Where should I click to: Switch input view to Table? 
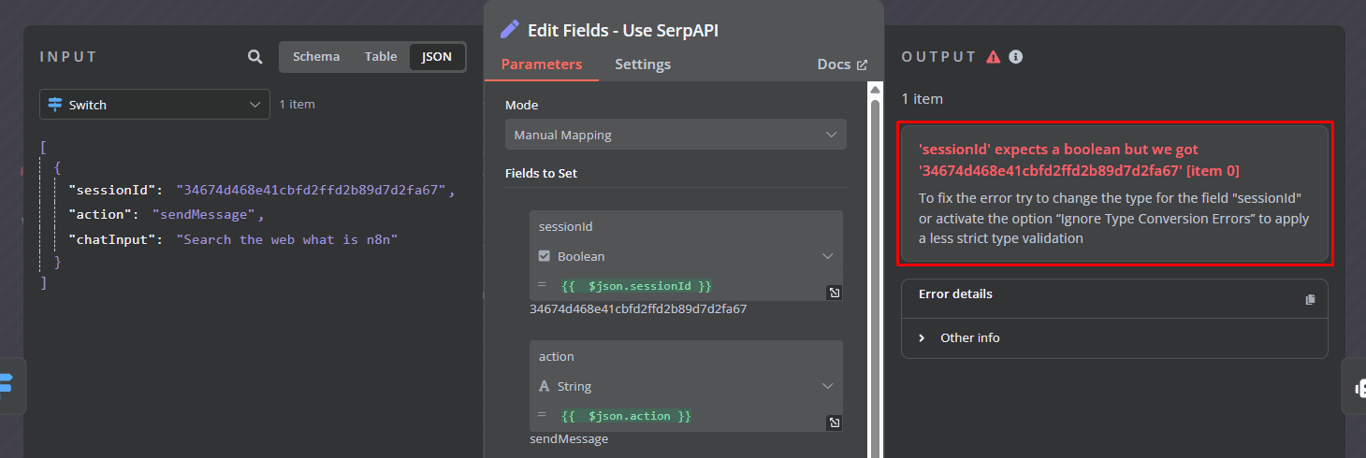pos(381,57)
